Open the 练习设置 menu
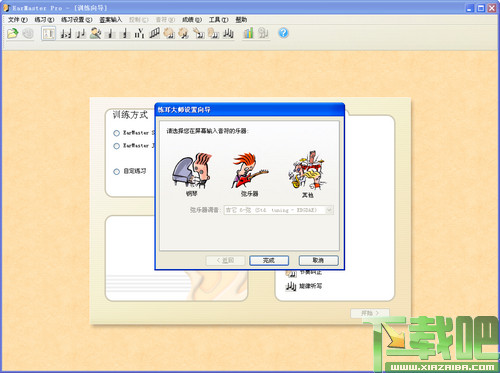Image resolution: width=500 pixels, height=373 pixels. pyautogui.click(x=76, y=20)
